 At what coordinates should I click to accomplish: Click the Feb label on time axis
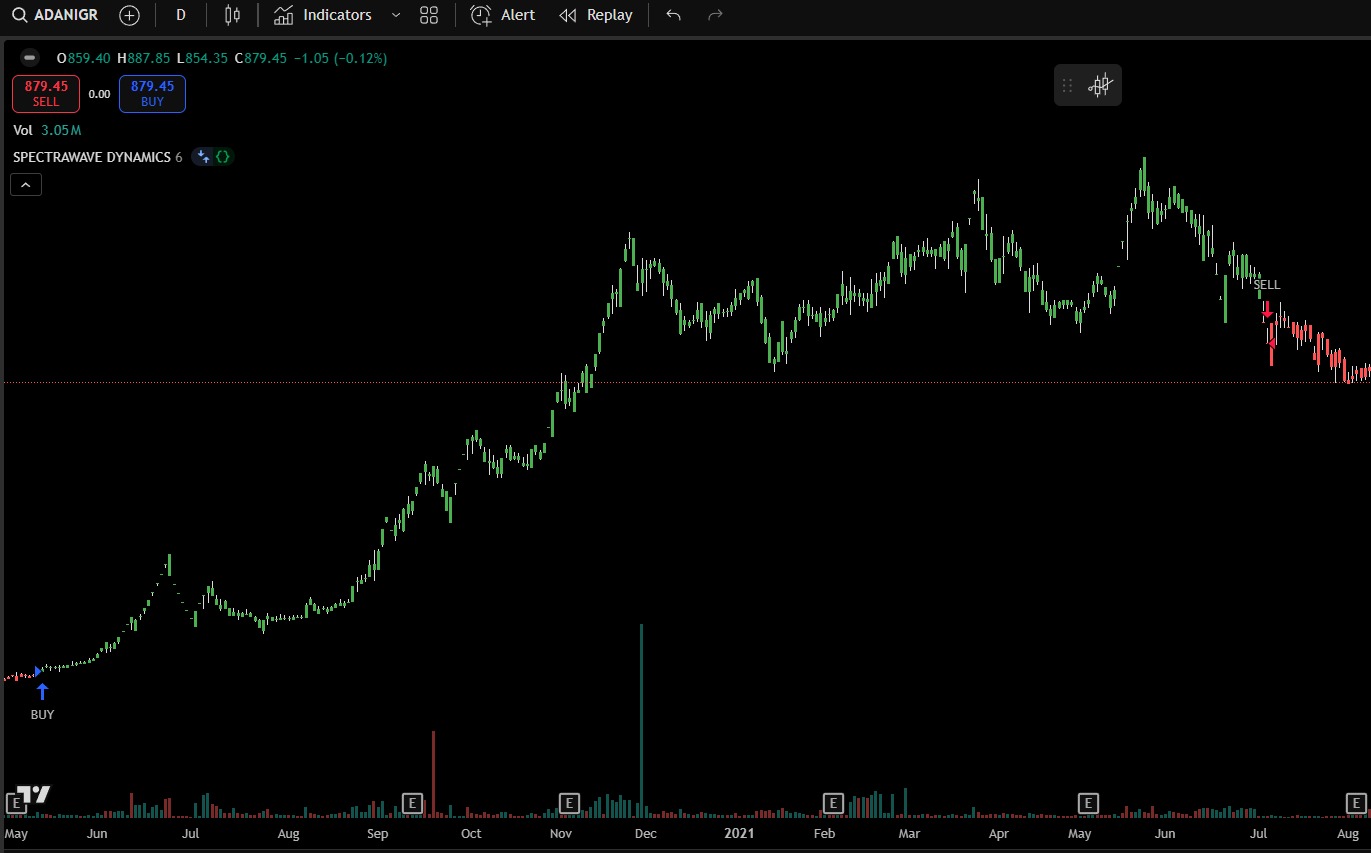coord(824,833)
